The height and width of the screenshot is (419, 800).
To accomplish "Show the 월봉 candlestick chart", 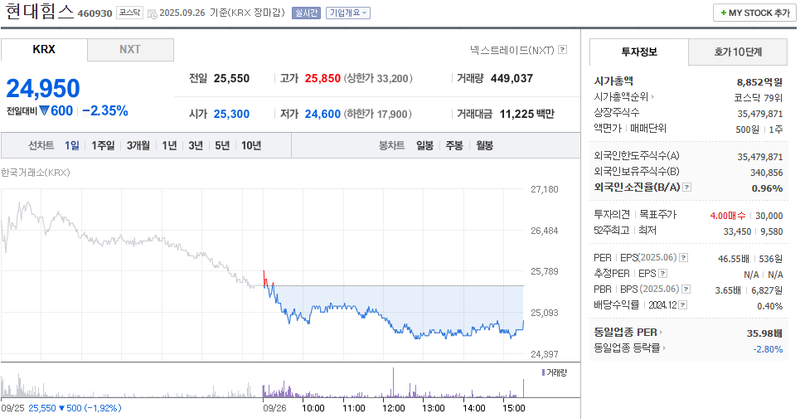I will coord(484,145).
